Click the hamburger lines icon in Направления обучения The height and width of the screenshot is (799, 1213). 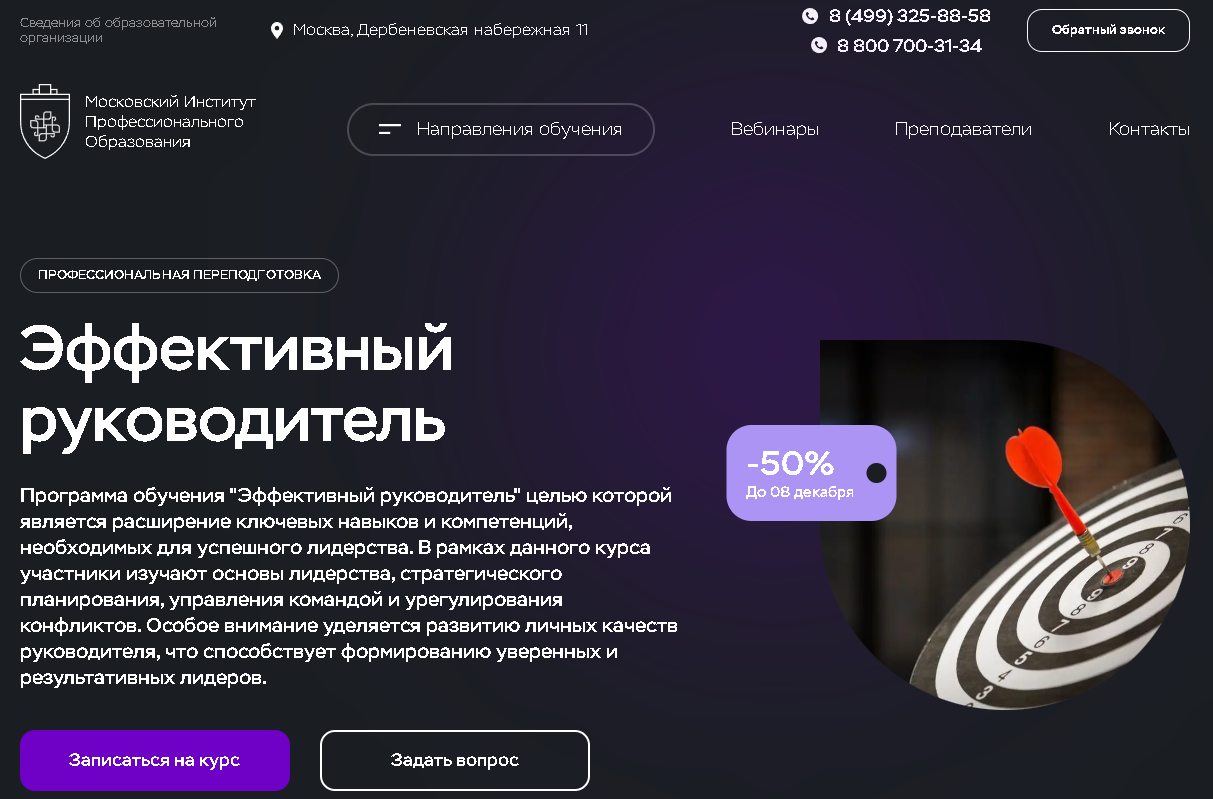click(390, 129)
